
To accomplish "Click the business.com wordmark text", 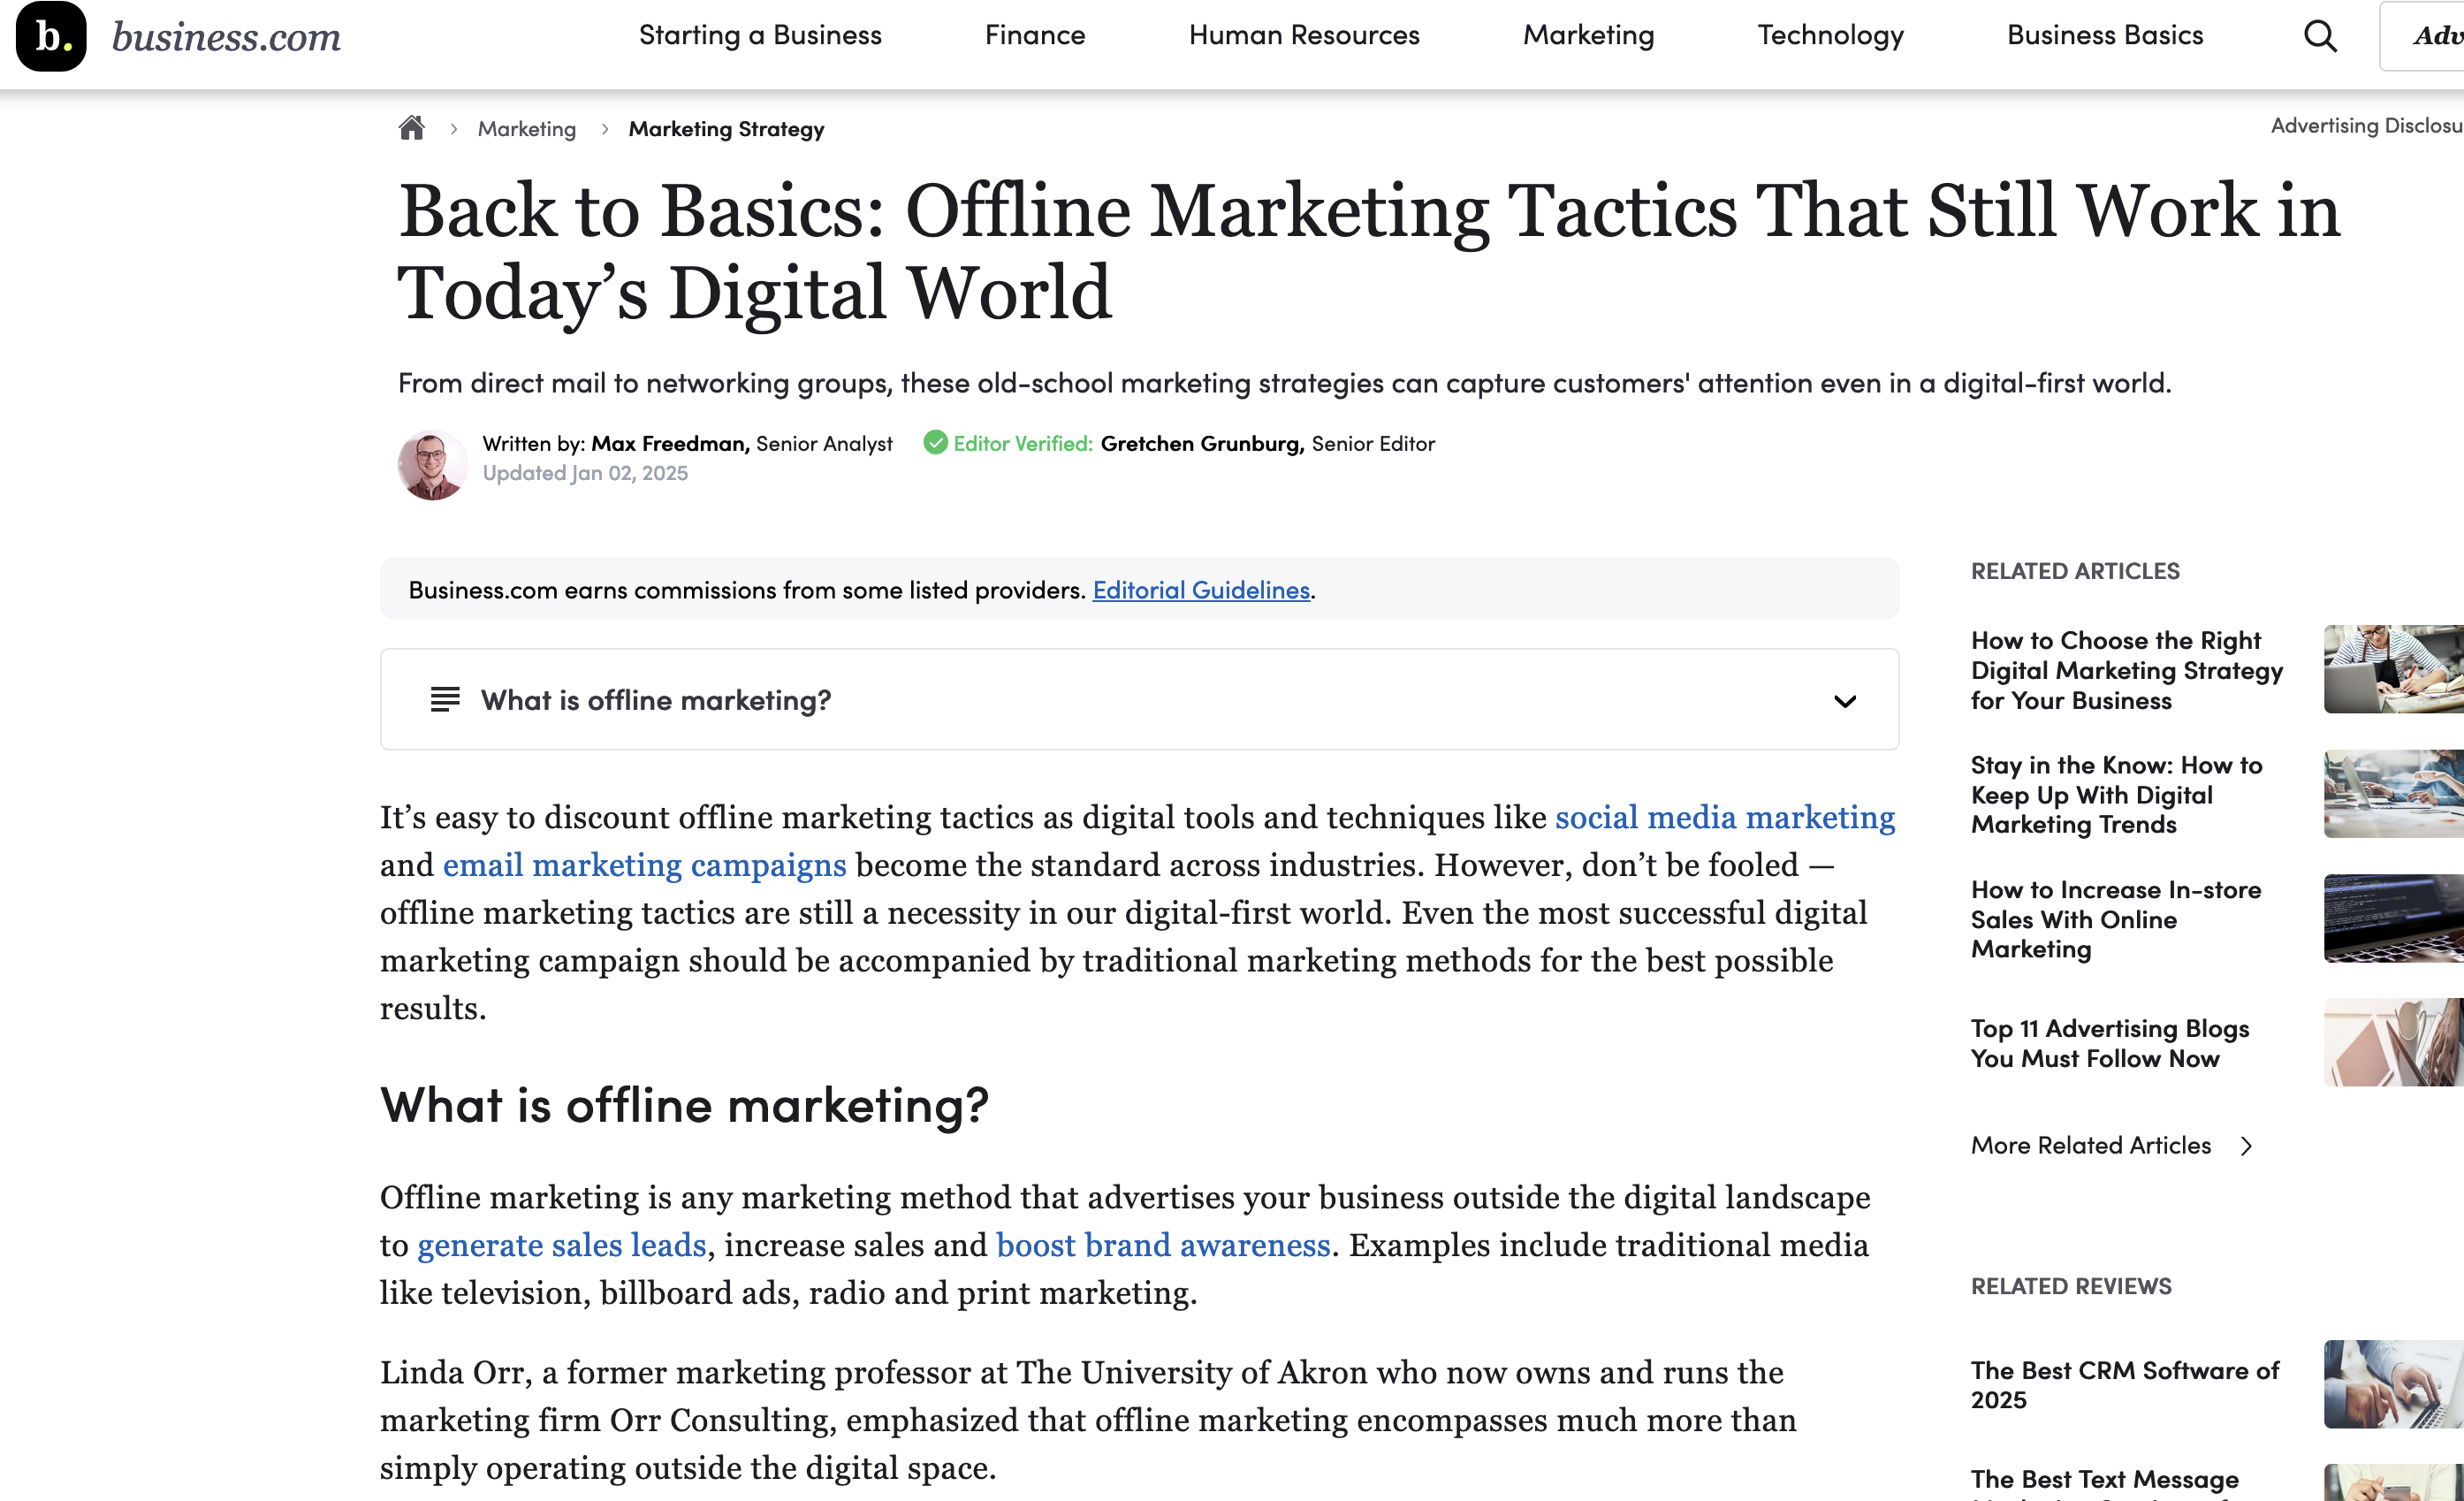I will [x=227, y=37].
